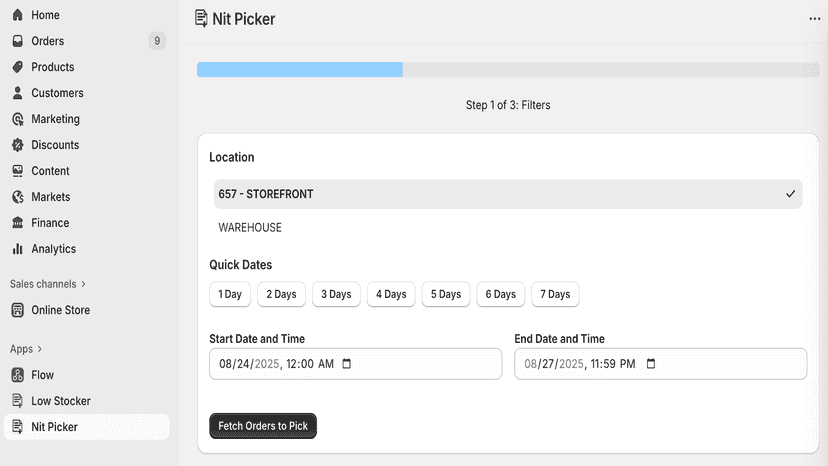The width and height of the screenshot is (828, 466).
Task: Choose the 4 Days quick date
Action: 391,294
